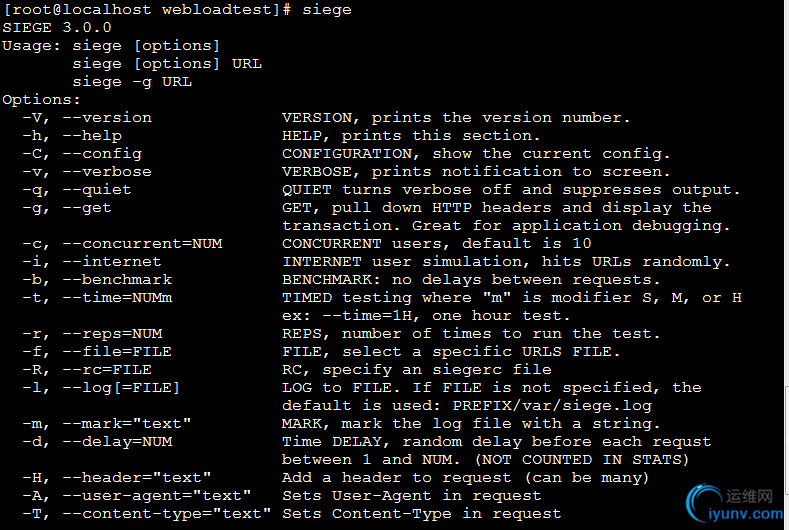The image size is (789, 530).
Task: Click the --time=NUMm option text
Action: click(x=117, y=297)
